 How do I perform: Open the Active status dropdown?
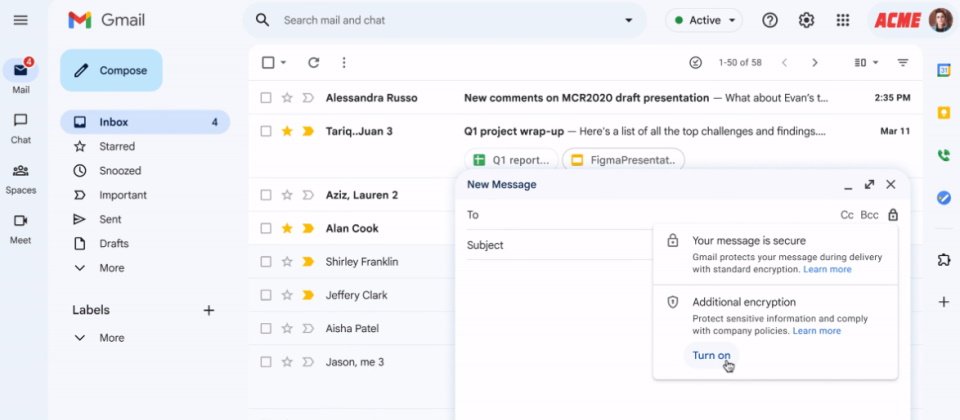[x=704, y=20]
